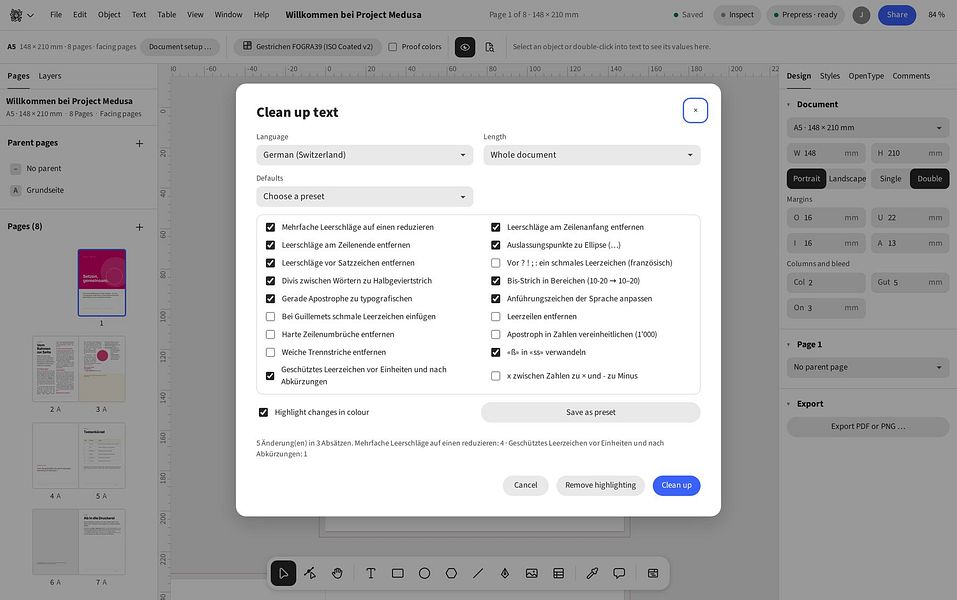
Task: Toggle 'Highlight changes in colour' checkbox
Action: [x=263, y=413]
